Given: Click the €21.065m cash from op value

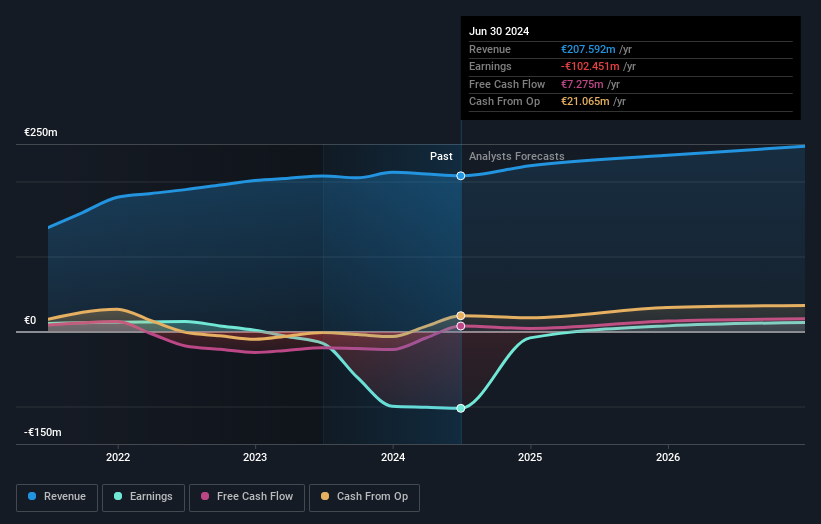Looking at the screenshot, I should click(x=585, y=102).
